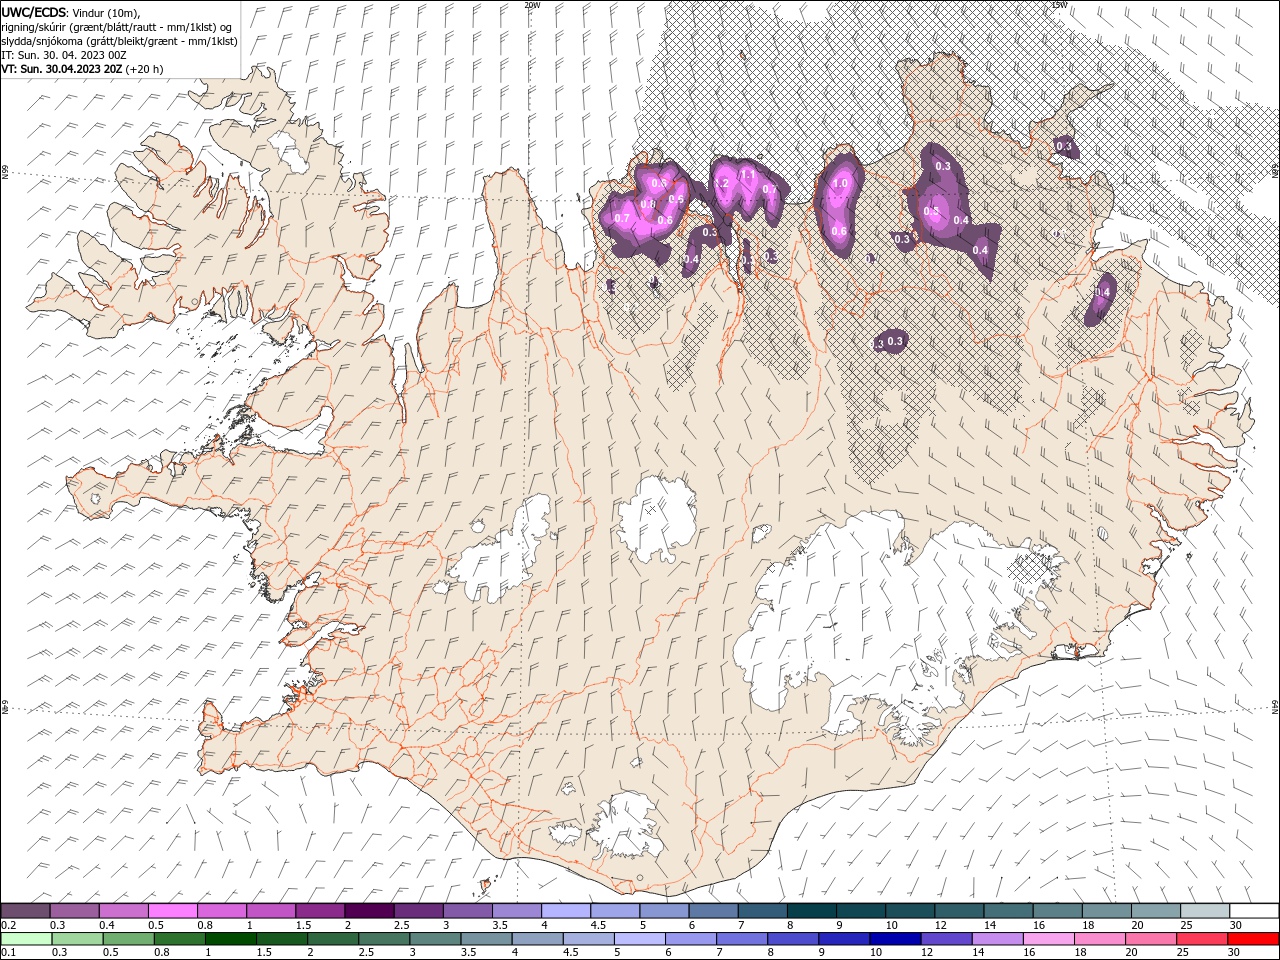The image size is (1280, 960).
Task: Pick the lower legend swatch starting at 0.5
Action: (x=128, y=939)
